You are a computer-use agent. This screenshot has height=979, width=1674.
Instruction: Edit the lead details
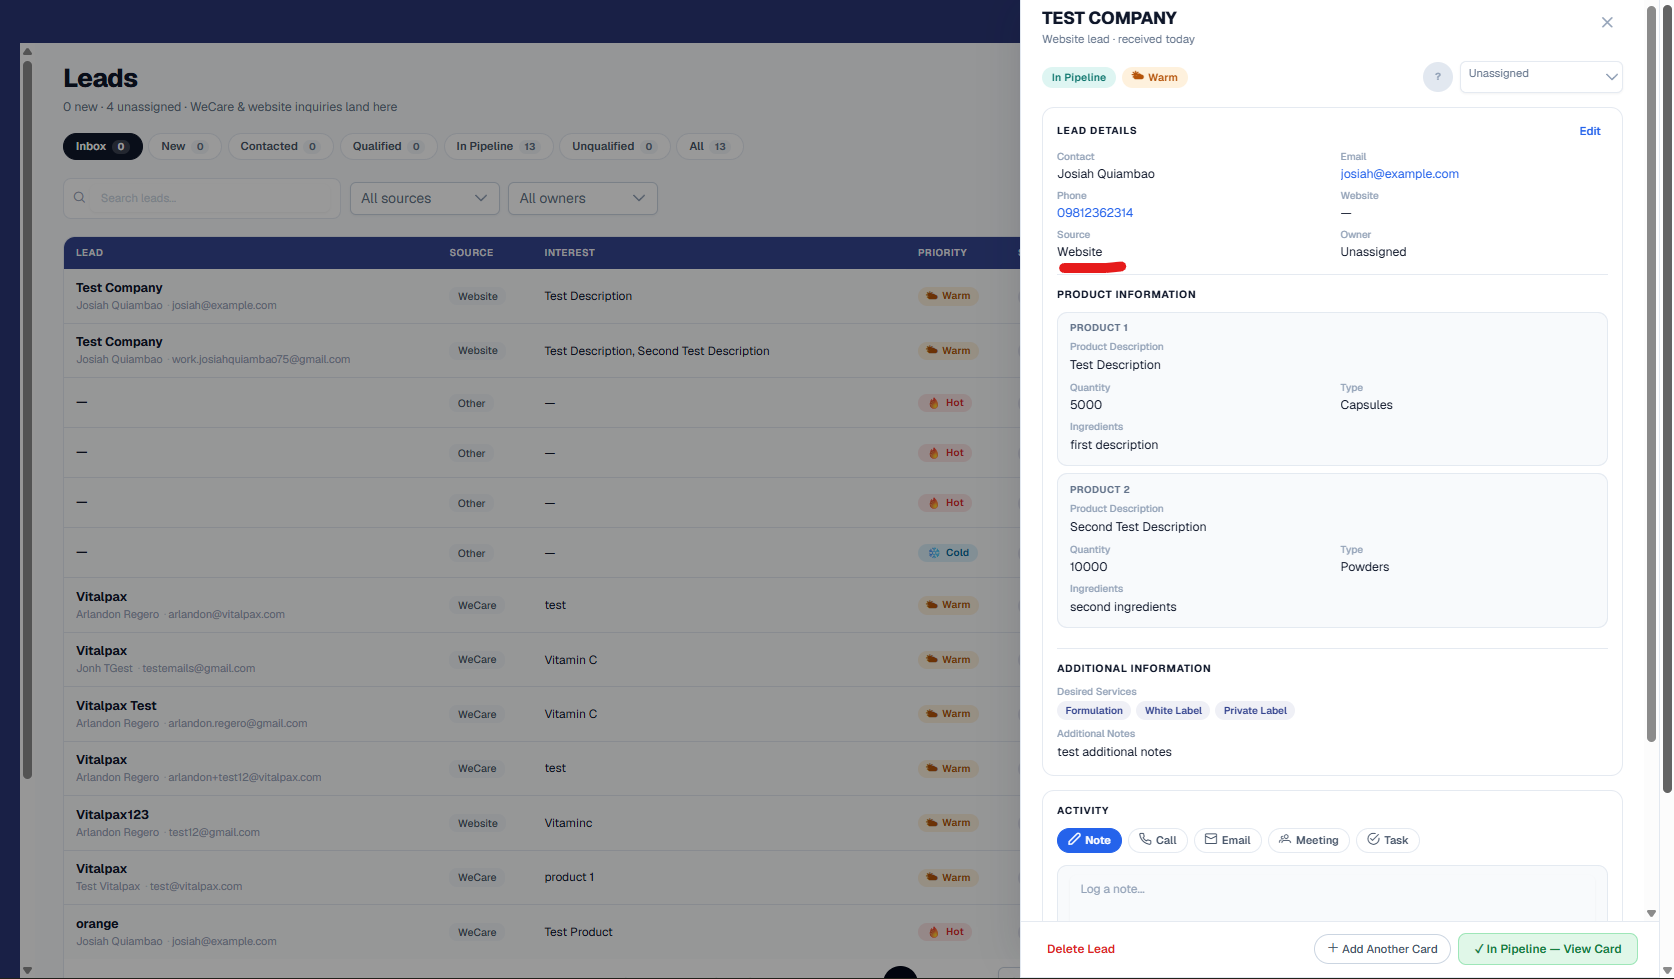1590,131
